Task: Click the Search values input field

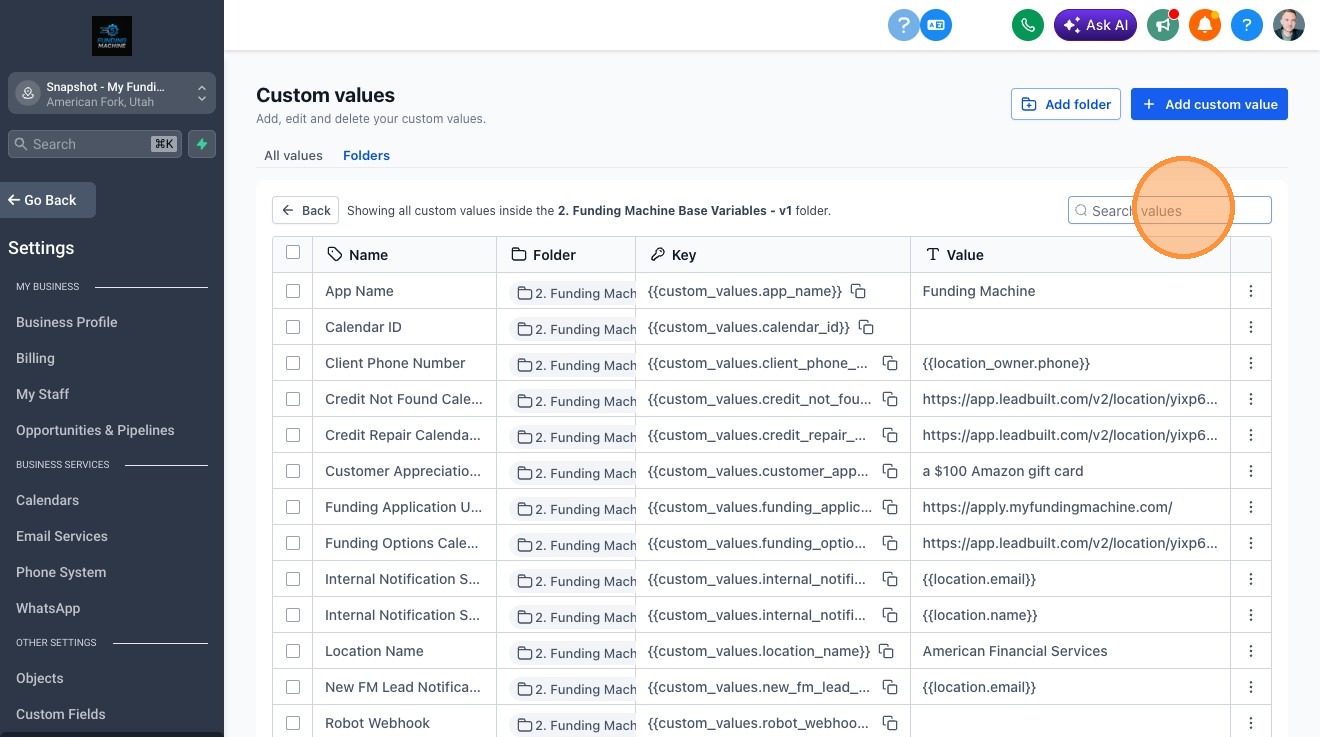Action: (x=1170, y=210)
